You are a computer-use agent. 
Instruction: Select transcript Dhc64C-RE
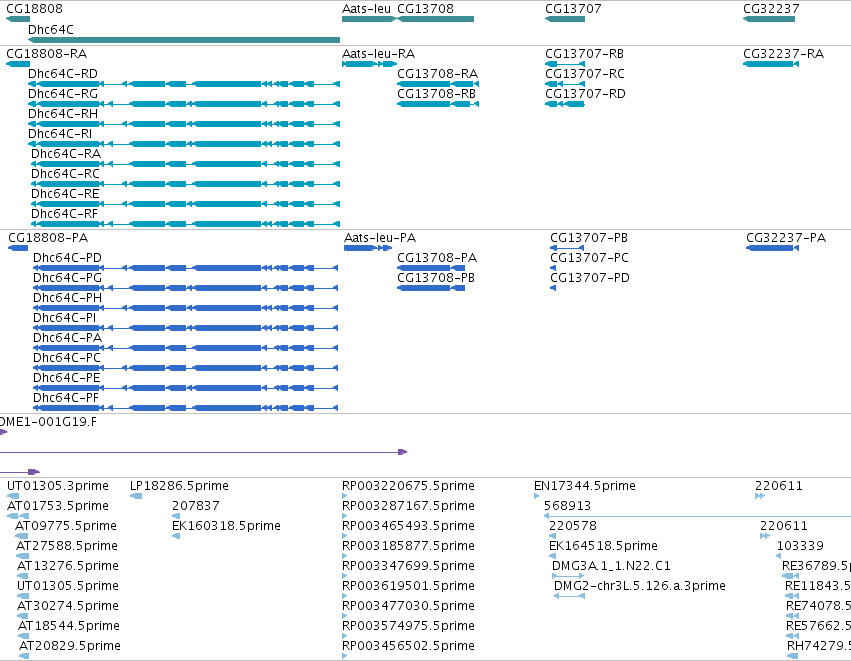coord(185,204)
